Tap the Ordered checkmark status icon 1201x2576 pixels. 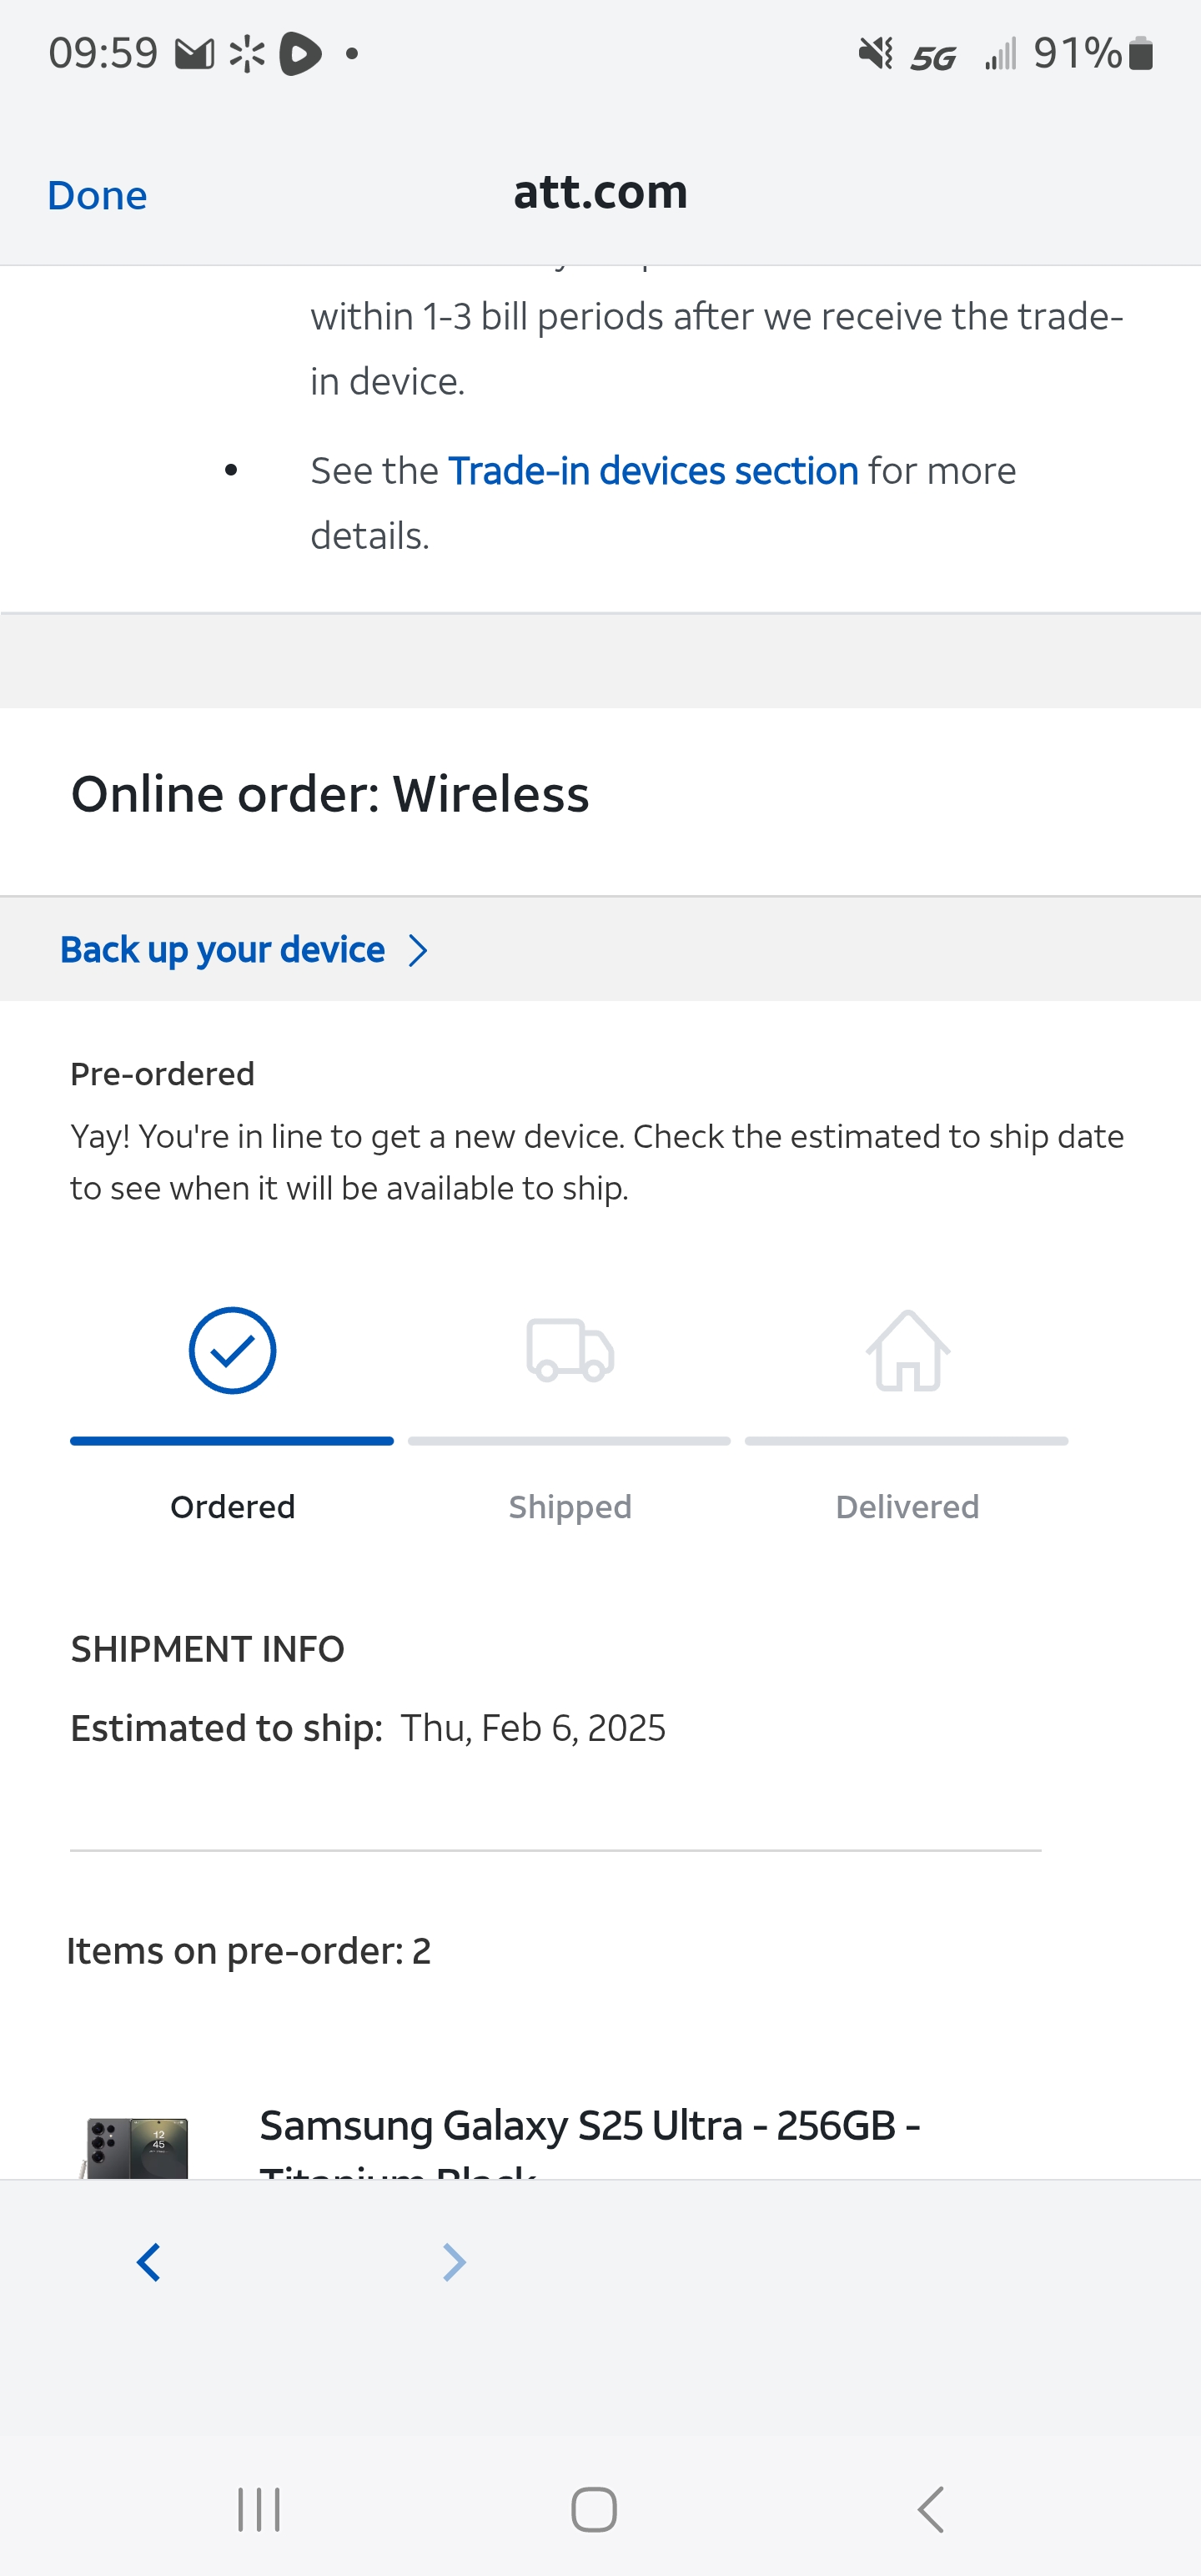pos(232,1350)
